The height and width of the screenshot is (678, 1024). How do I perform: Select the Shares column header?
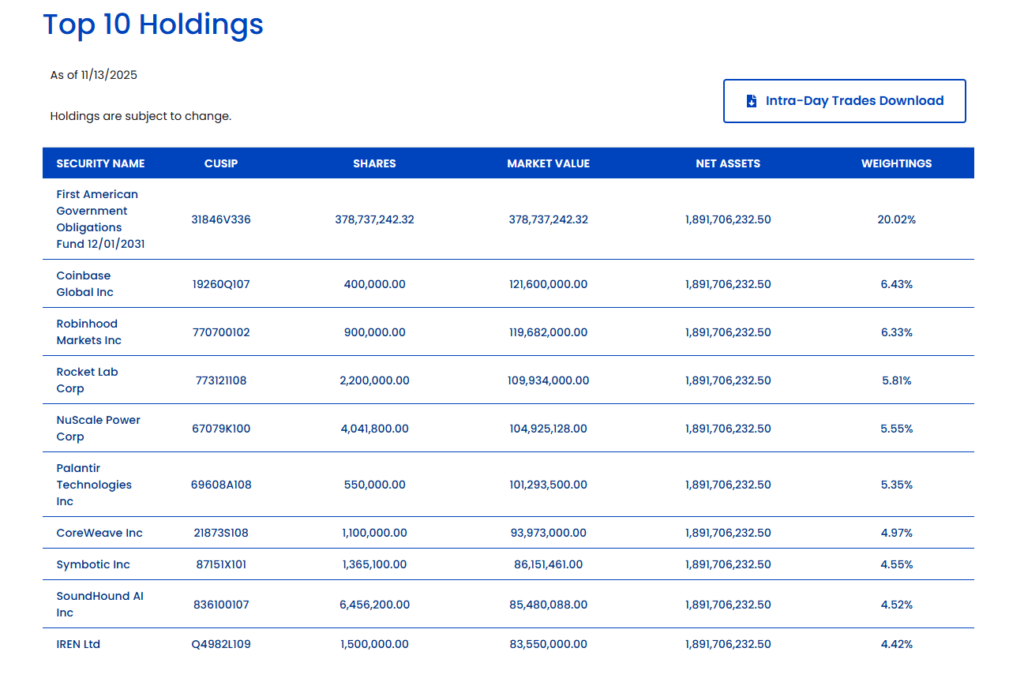coord(374,163)
